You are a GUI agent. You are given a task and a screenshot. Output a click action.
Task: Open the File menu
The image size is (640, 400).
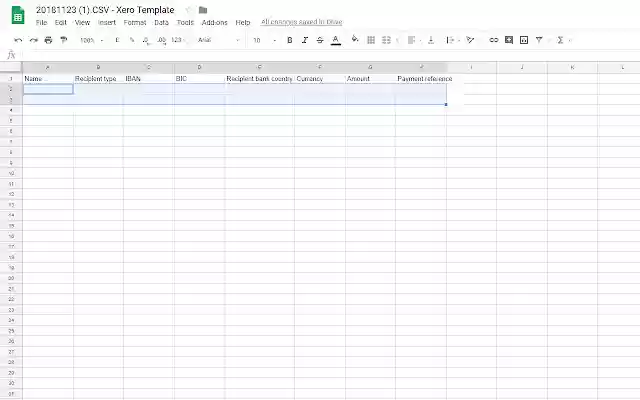[x=42, y=22]
